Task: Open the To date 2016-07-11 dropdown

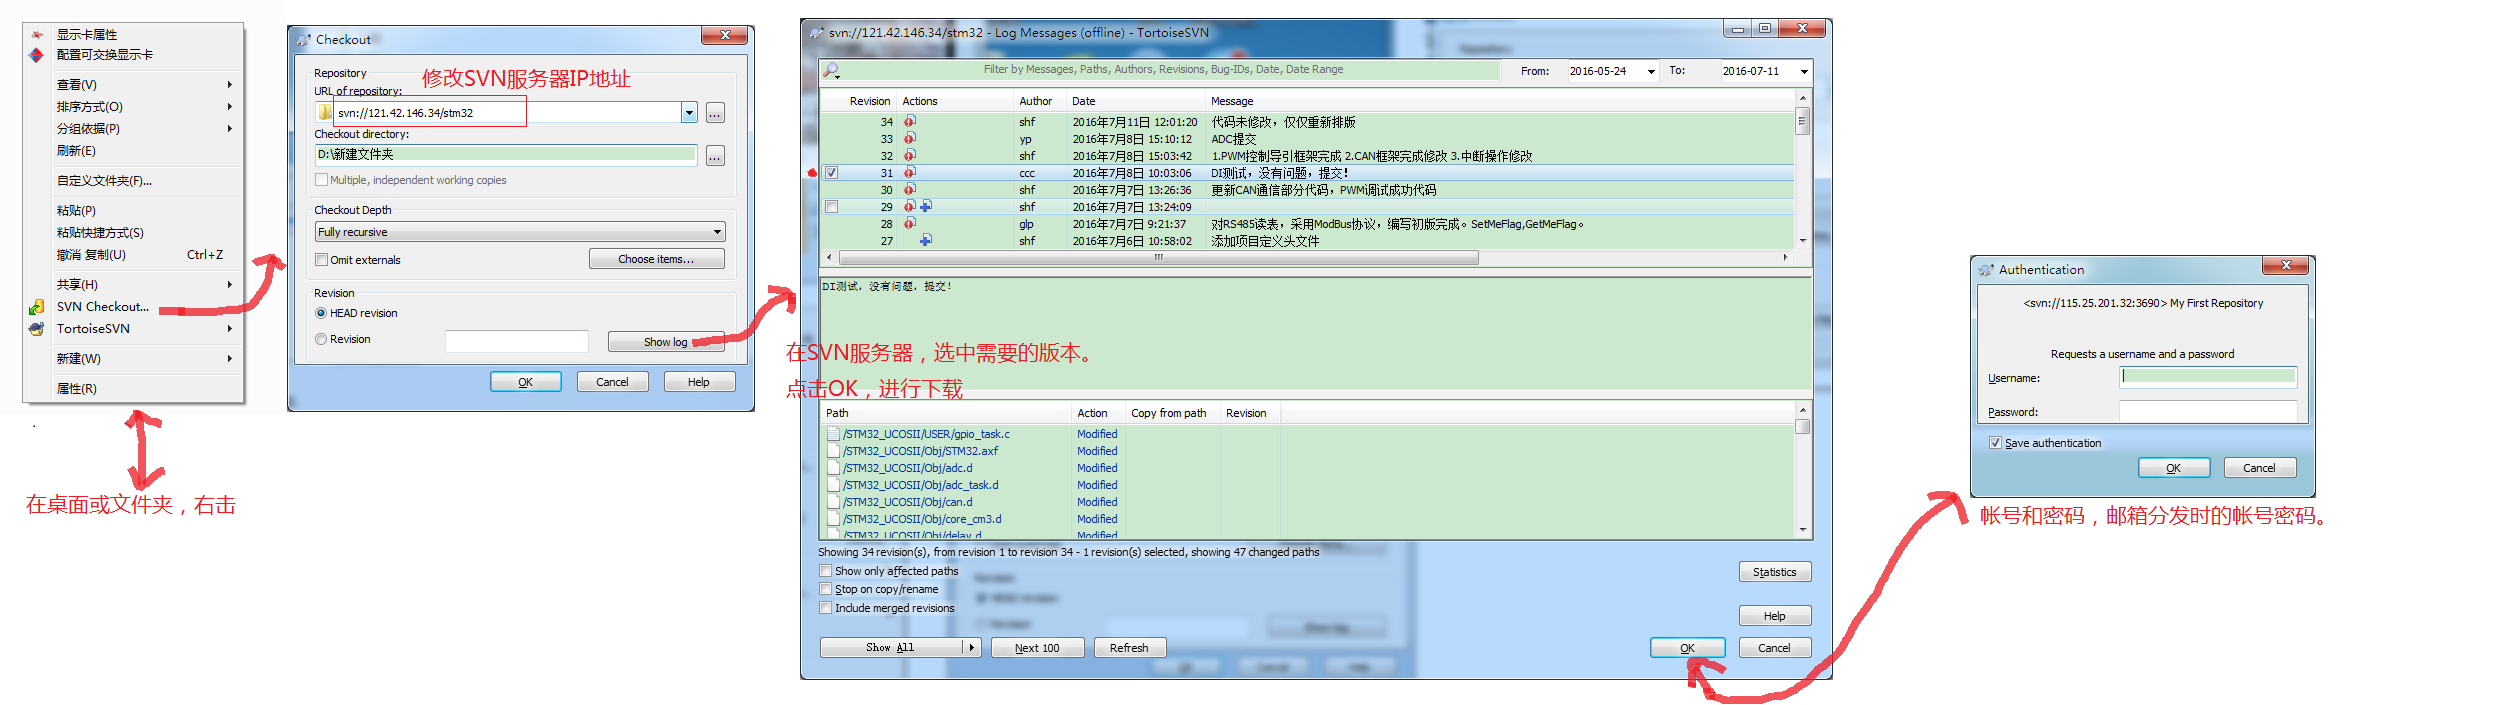Action: [1804, 71]
